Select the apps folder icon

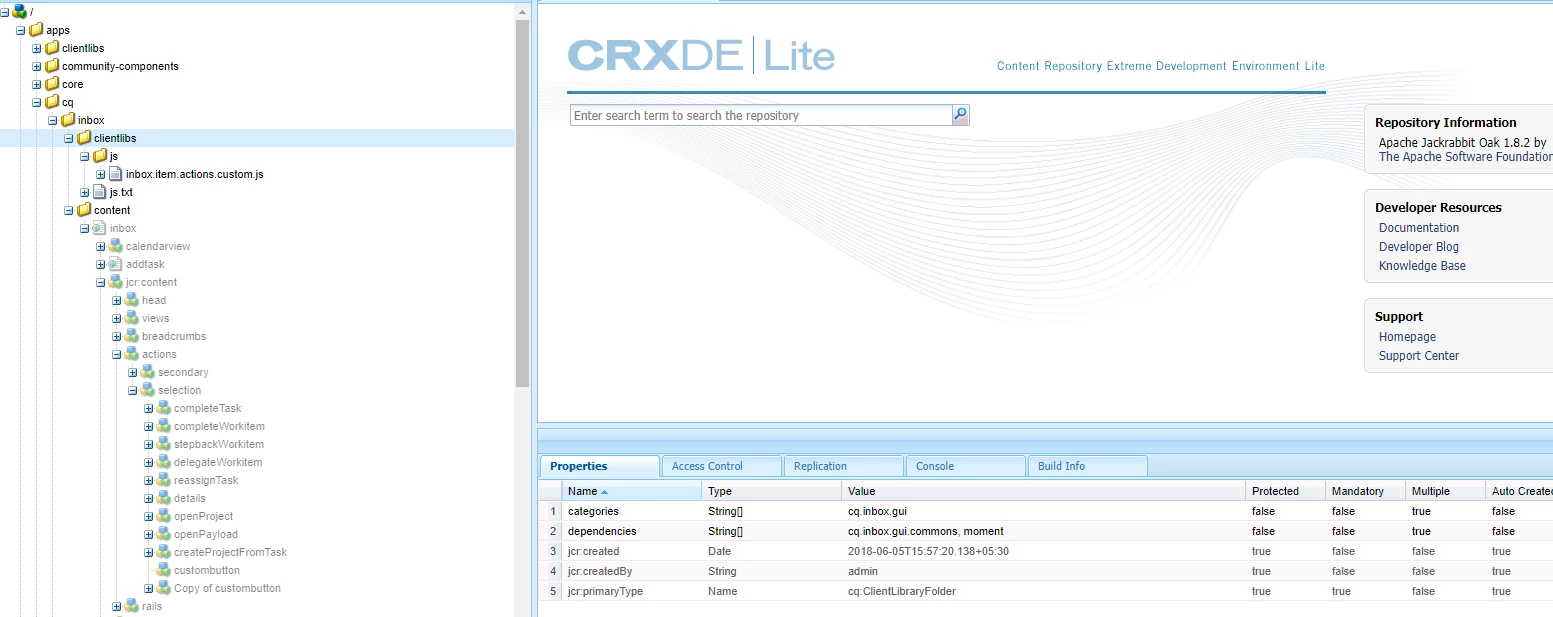36,30
